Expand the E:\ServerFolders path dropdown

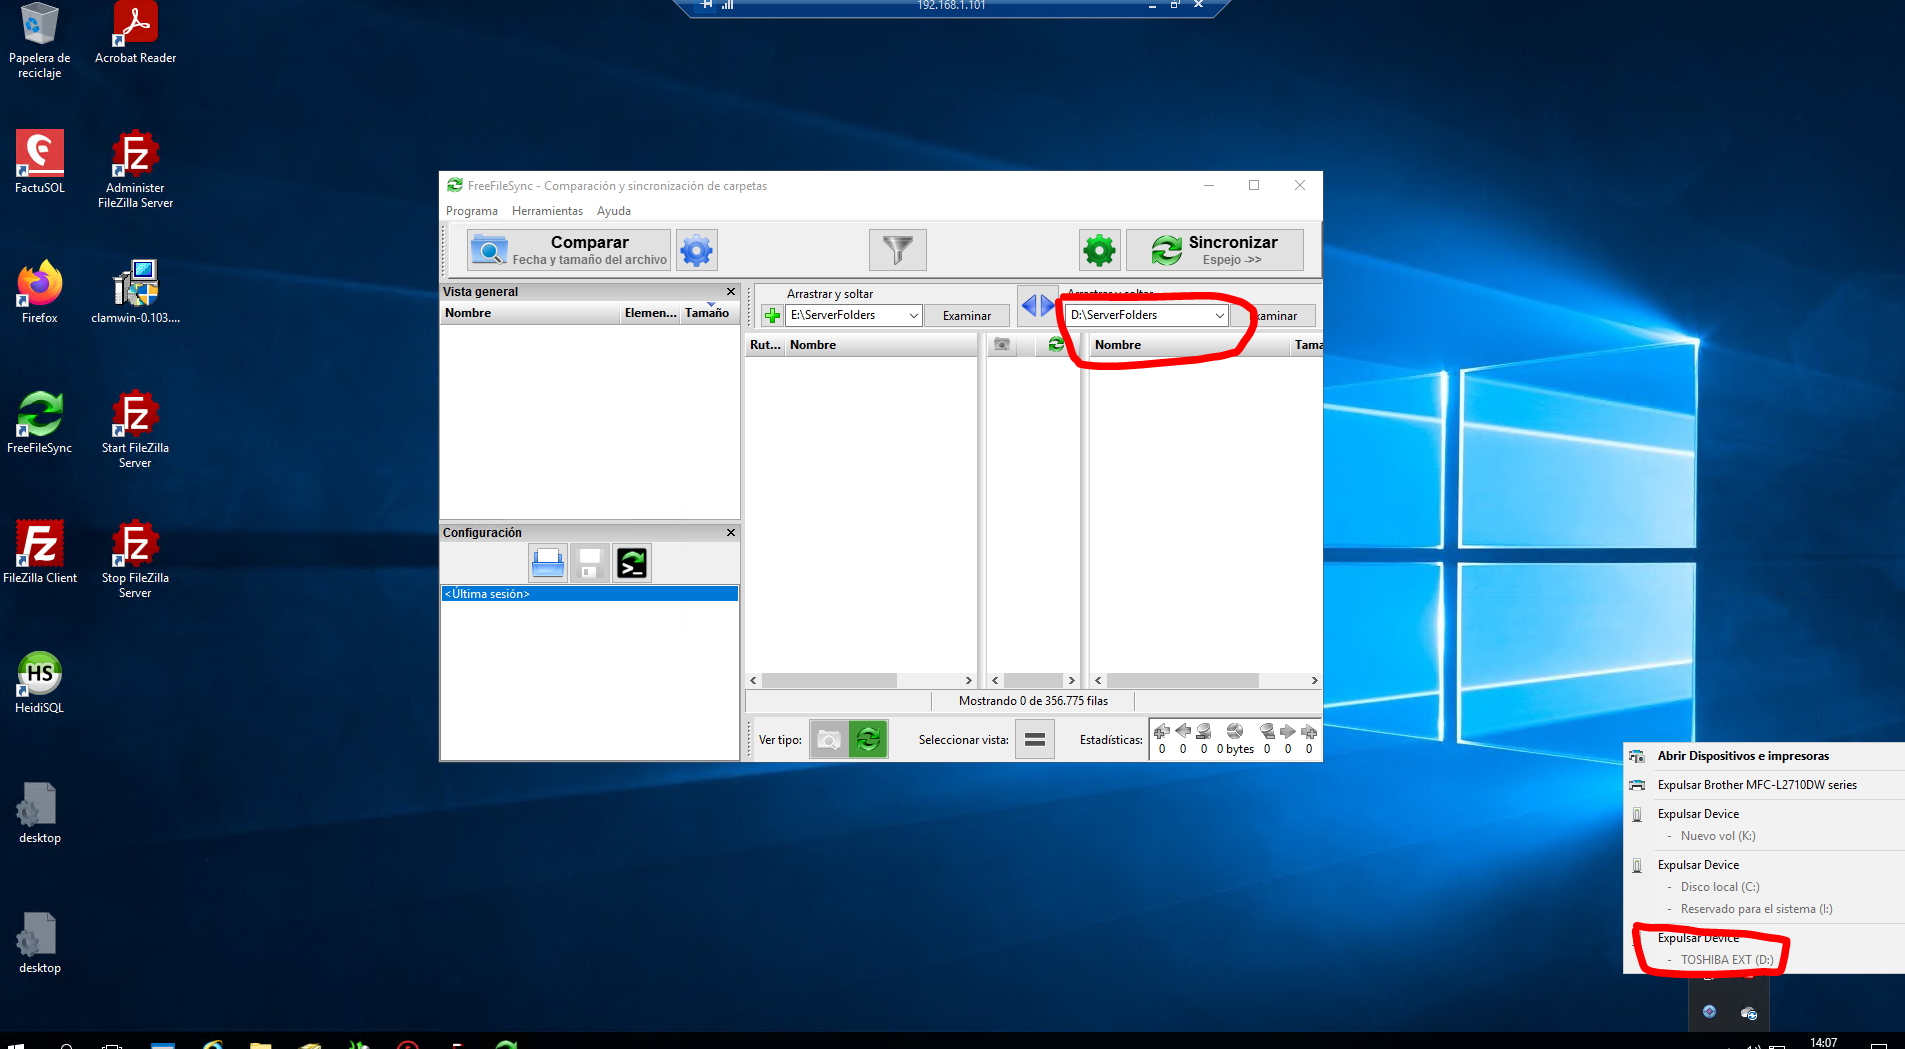coord(913,316)
